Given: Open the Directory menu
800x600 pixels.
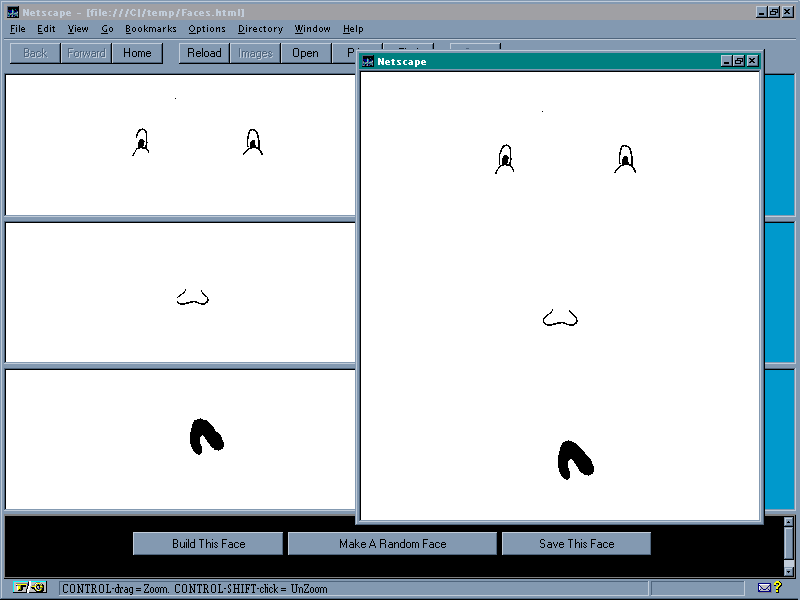Looking at the screenshot, I should tap(260, 29).
